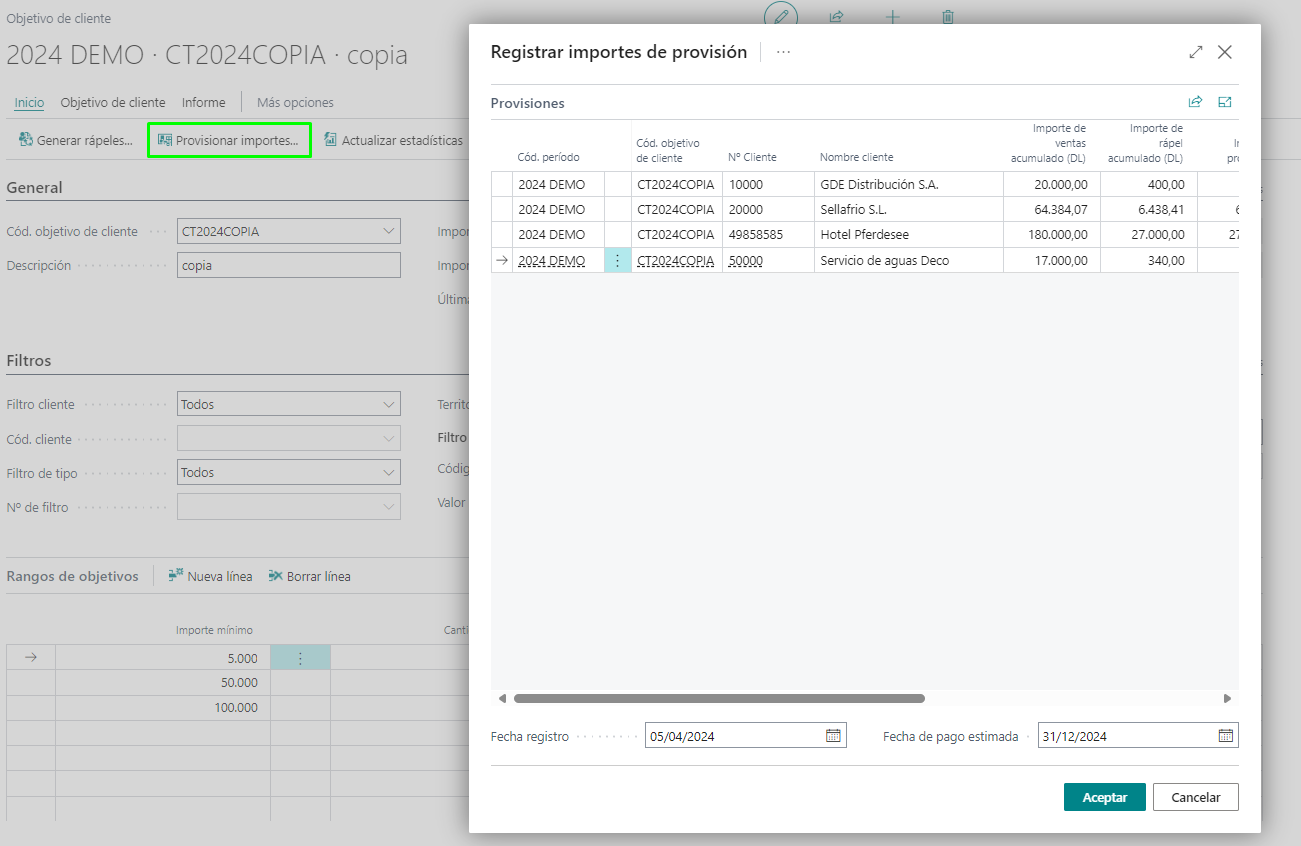This screenshot has width=1301, height=846.
Task: Click Generar rápeles action
Action: point(75,140)
